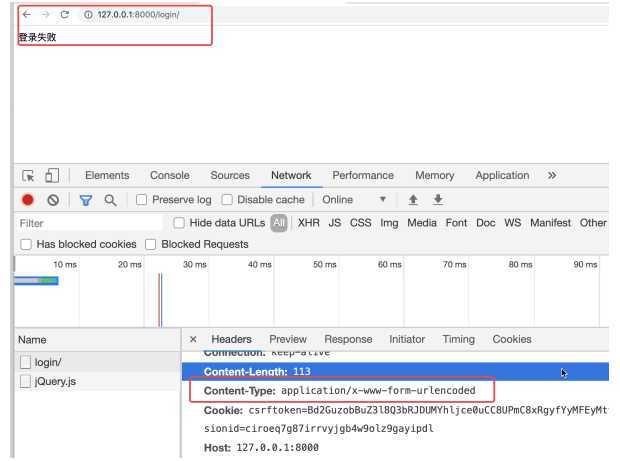This screenshot has height=461, width=620.
Task: Open the Cookies details tab
Action: coord(512,339)
